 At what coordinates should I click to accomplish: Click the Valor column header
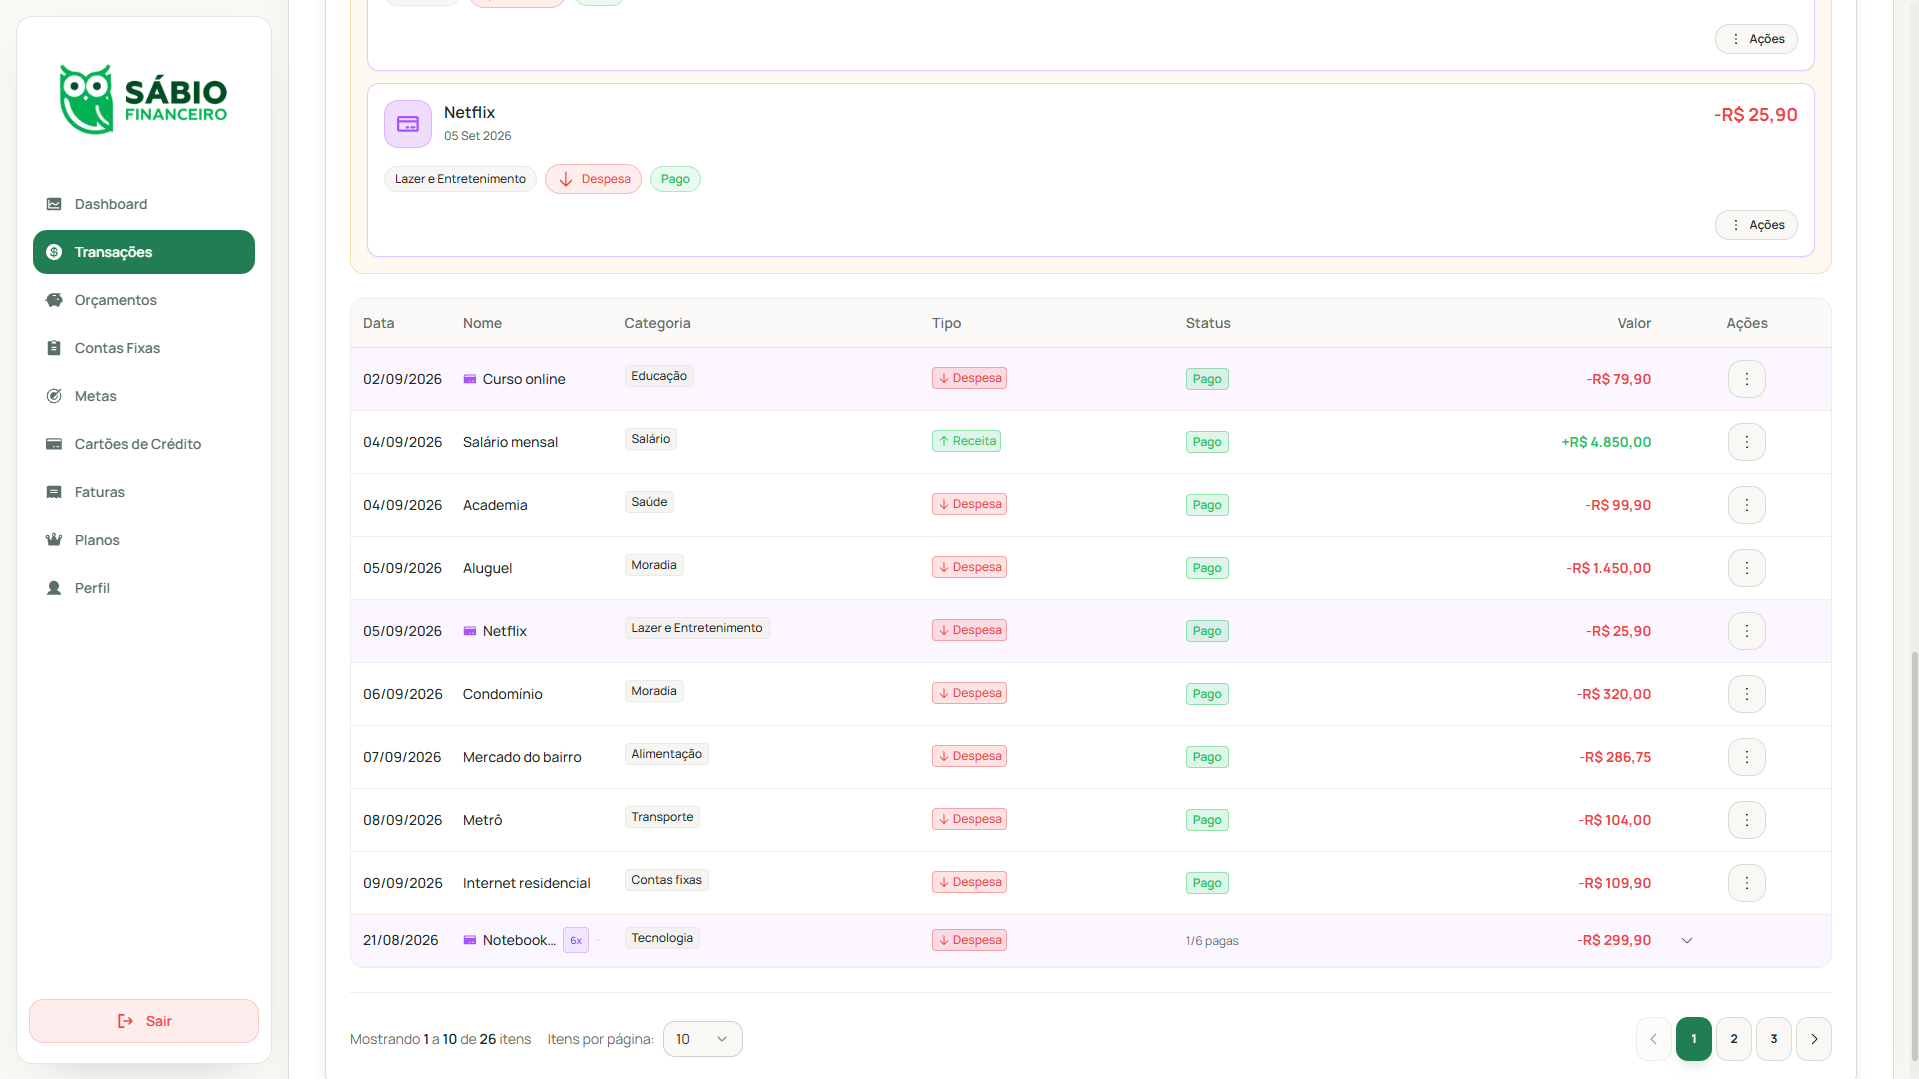[1634, 323]
